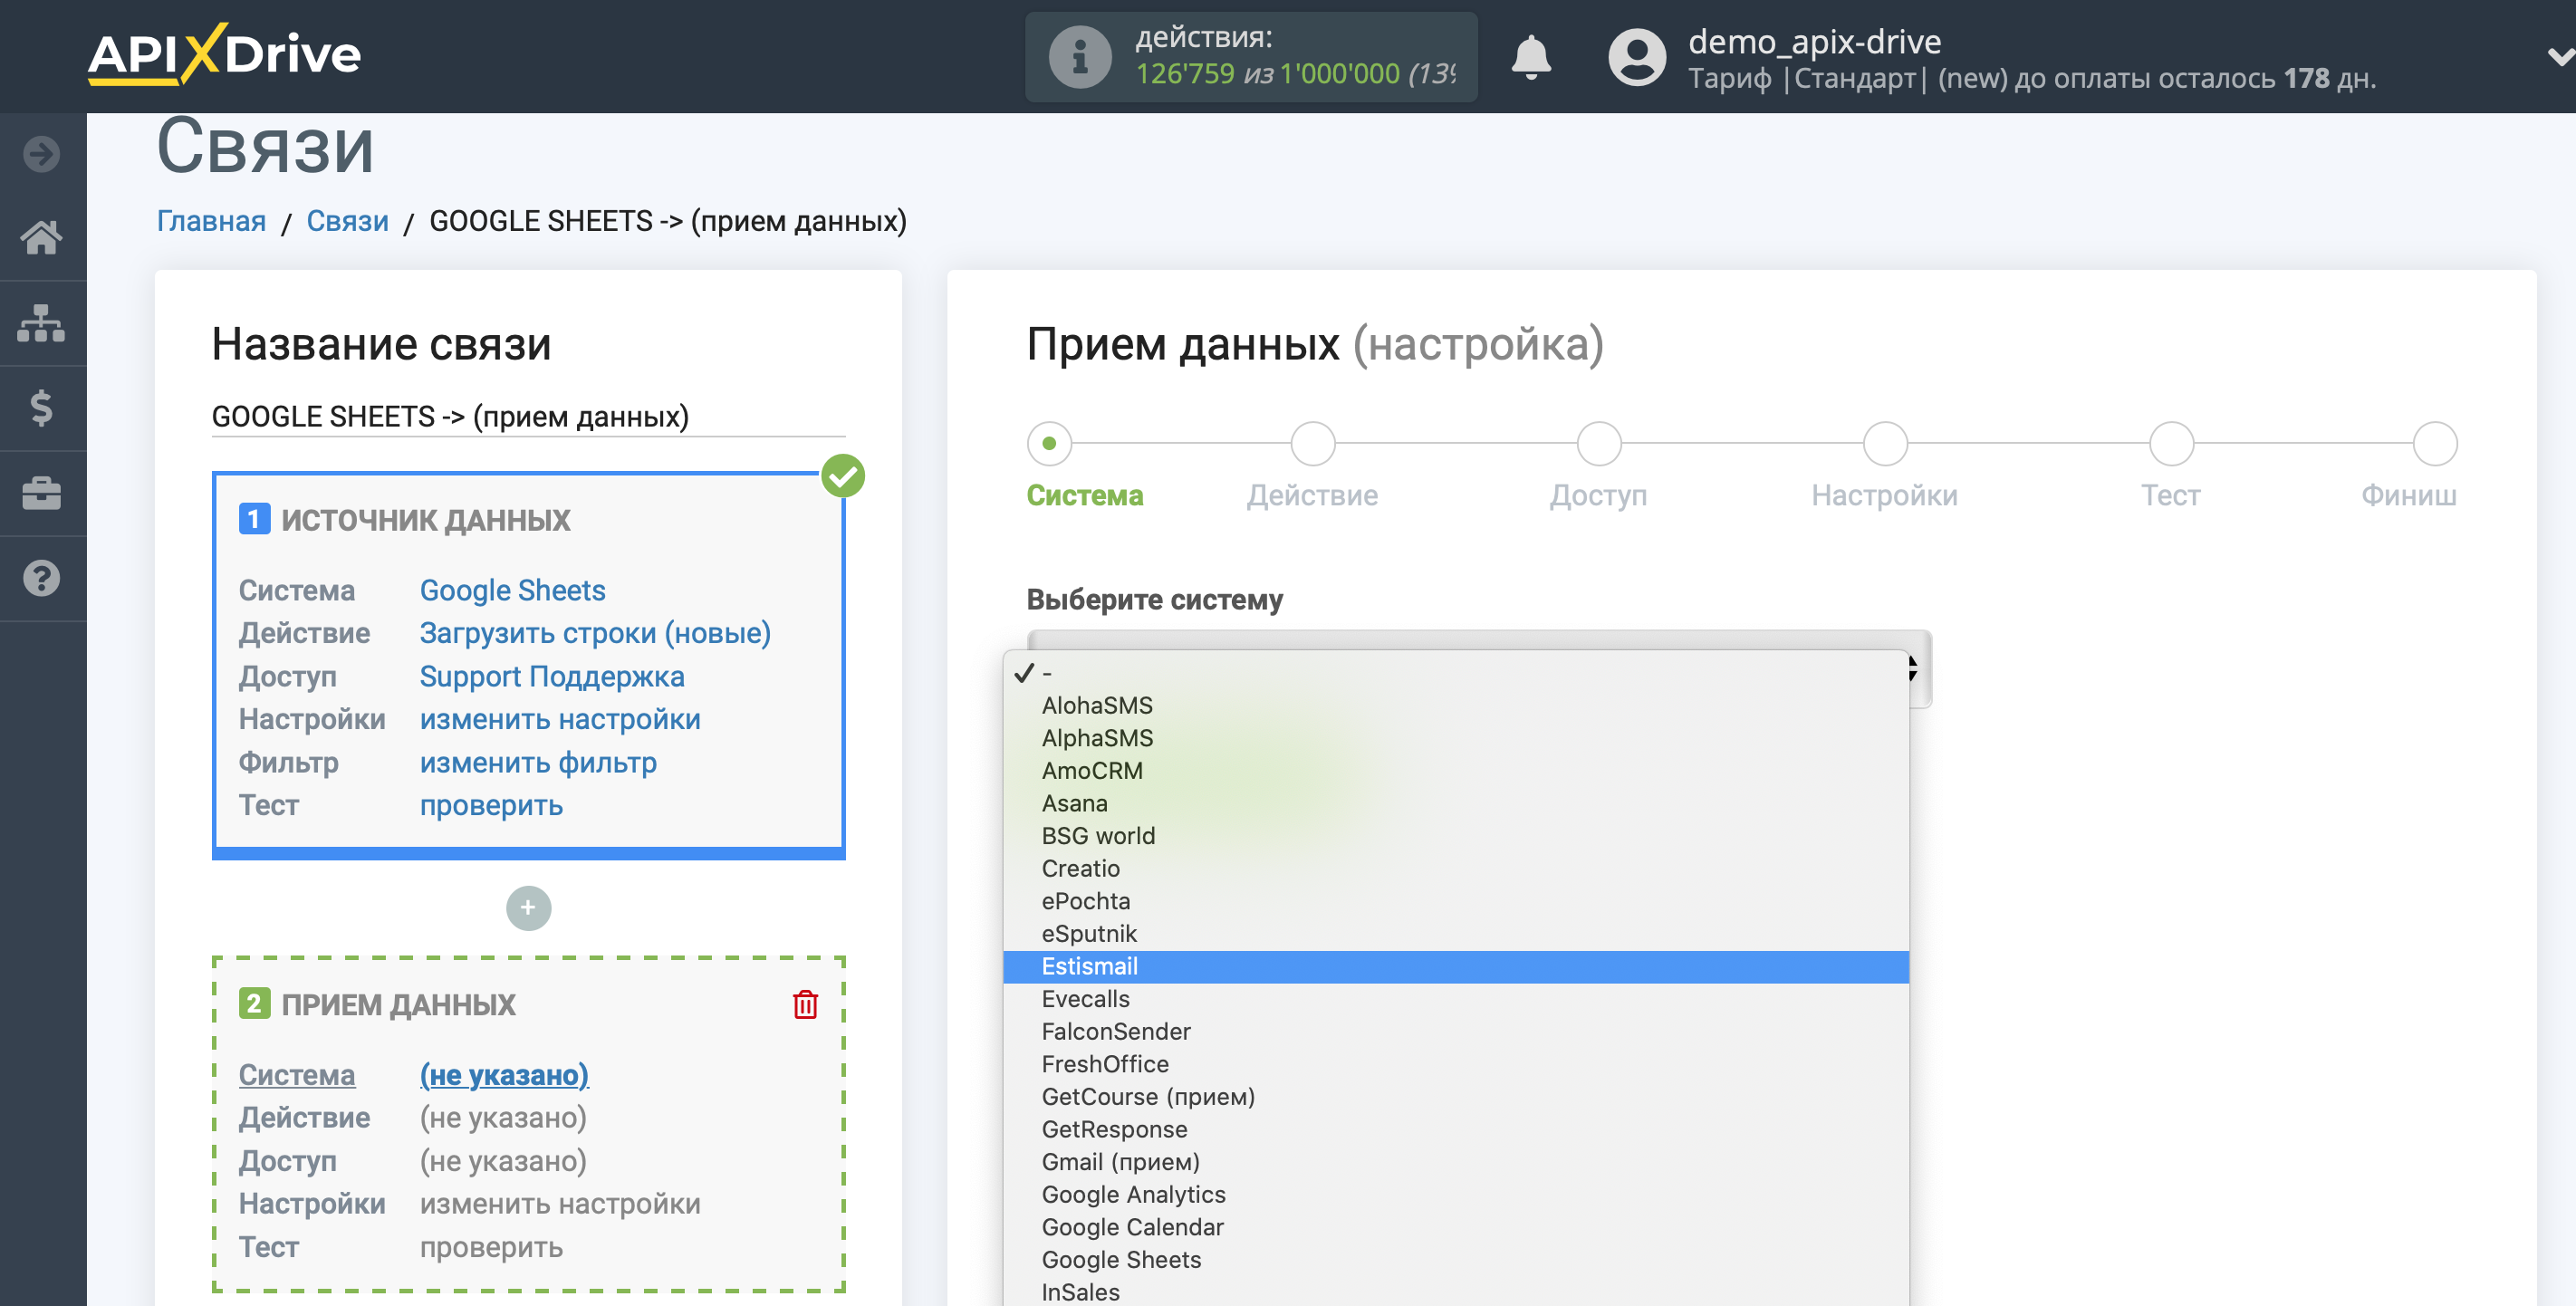The width and height of the screenshot is (2576, 1306).
Task: Choose AmoCRM from the system list
Action: pyautogui.click(x=1455, y=771)
